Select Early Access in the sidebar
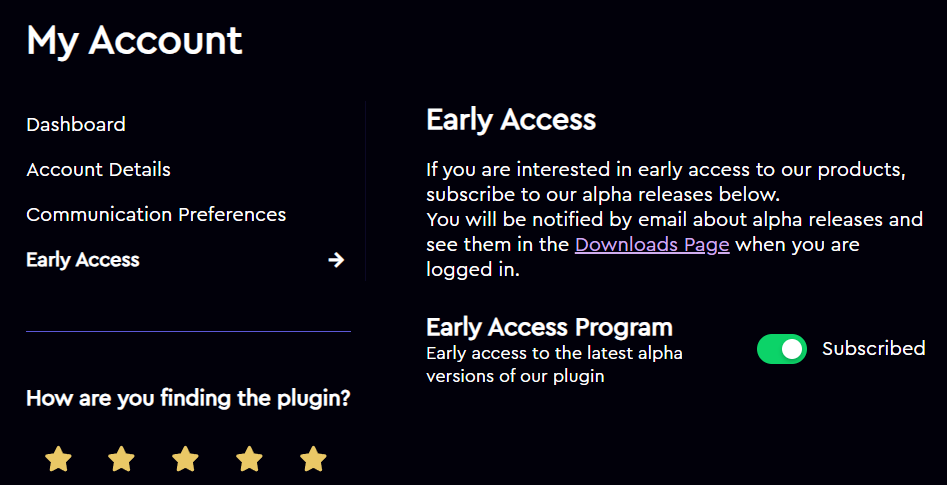The height and width of the screenshot is (485, 947). [x=83, y=260]
